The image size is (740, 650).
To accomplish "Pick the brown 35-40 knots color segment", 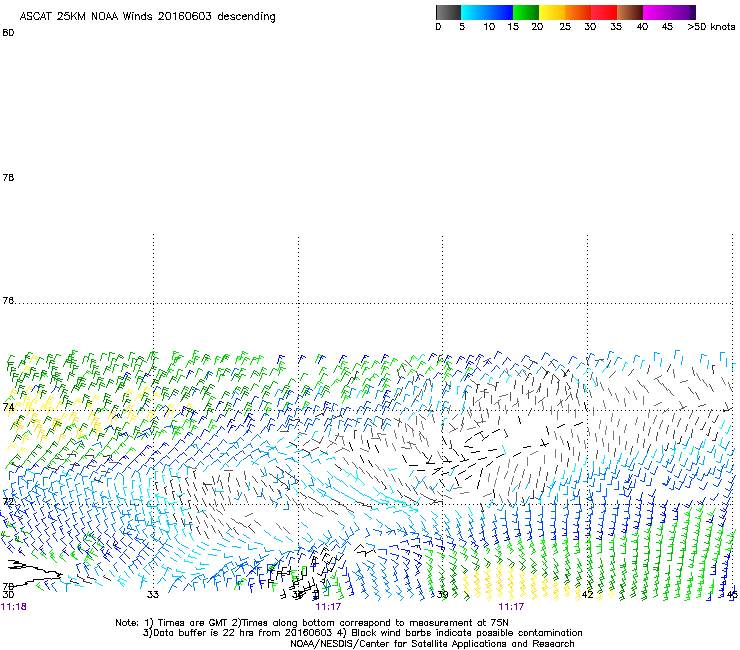I will (x=630, y=12).
